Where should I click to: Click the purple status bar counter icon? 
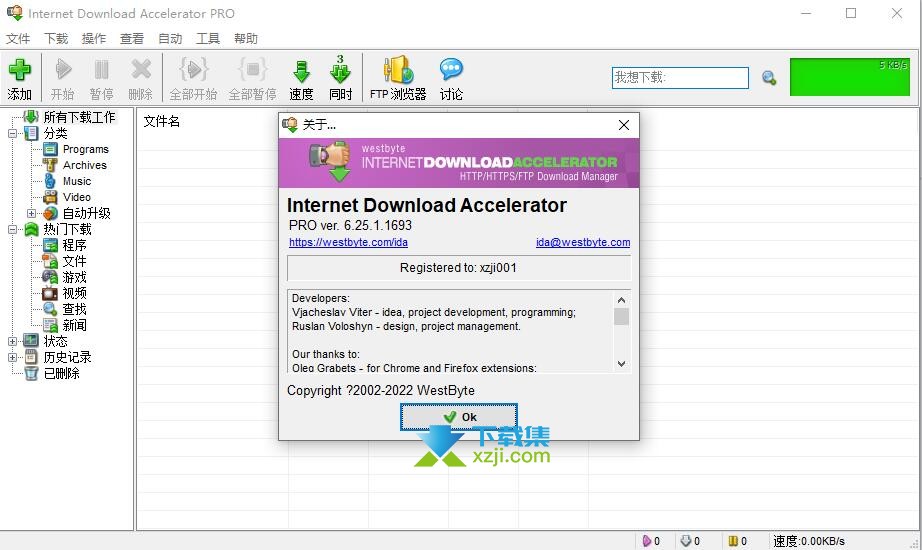tap(647, 541)
